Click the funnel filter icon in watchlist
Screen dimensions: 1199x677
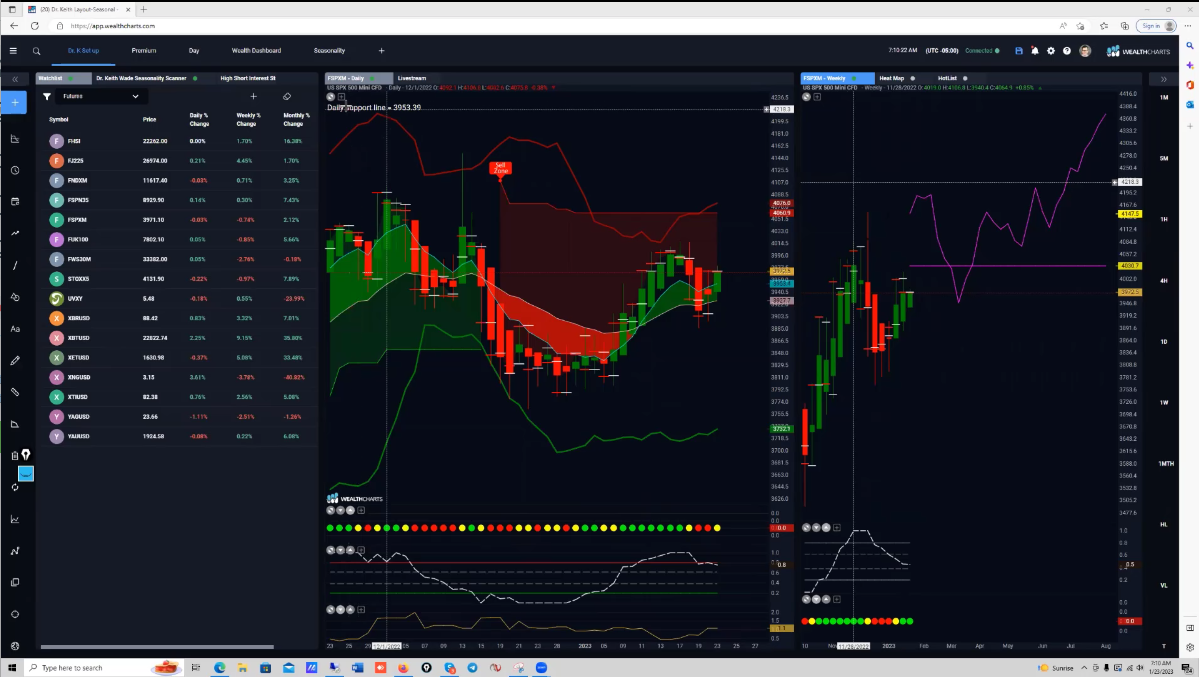[x=47, y=96]
